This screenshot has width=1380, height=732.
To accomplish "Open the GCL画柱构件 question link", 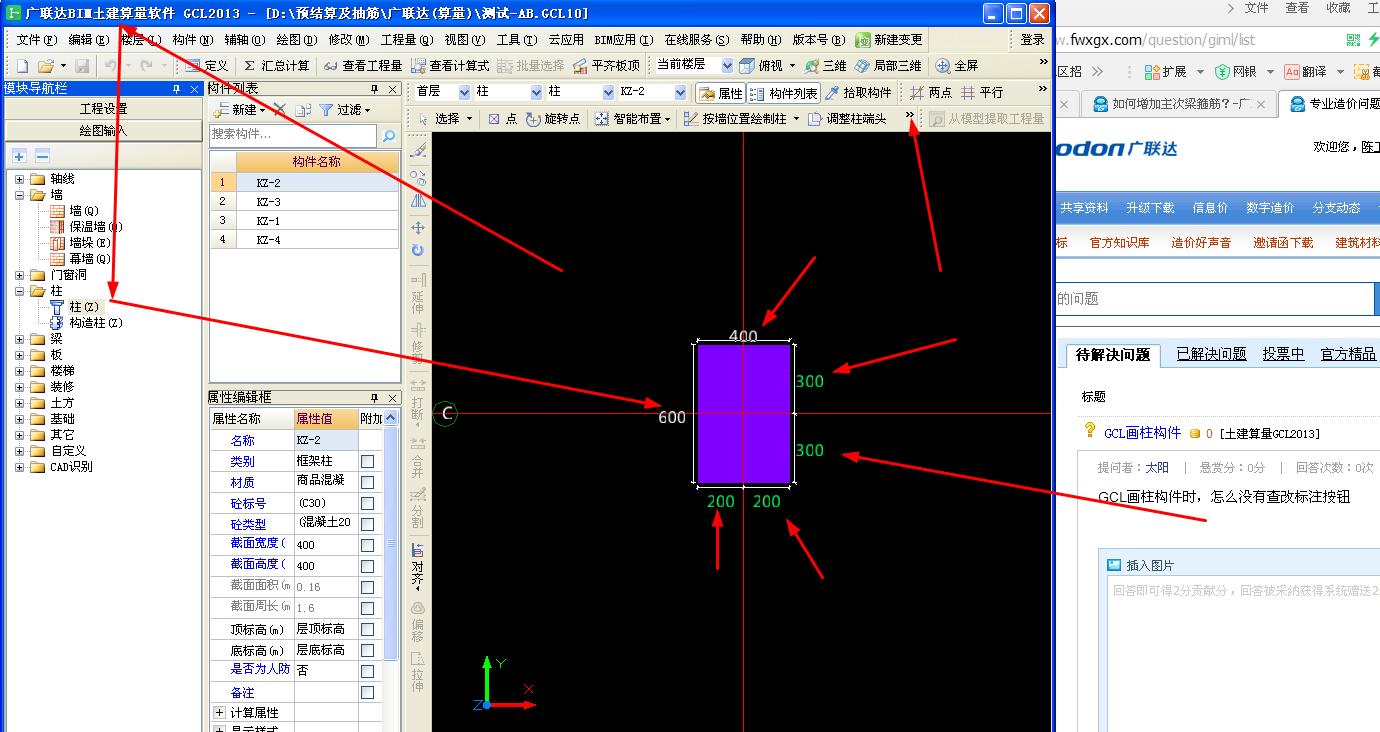I will pos(1142,433).
